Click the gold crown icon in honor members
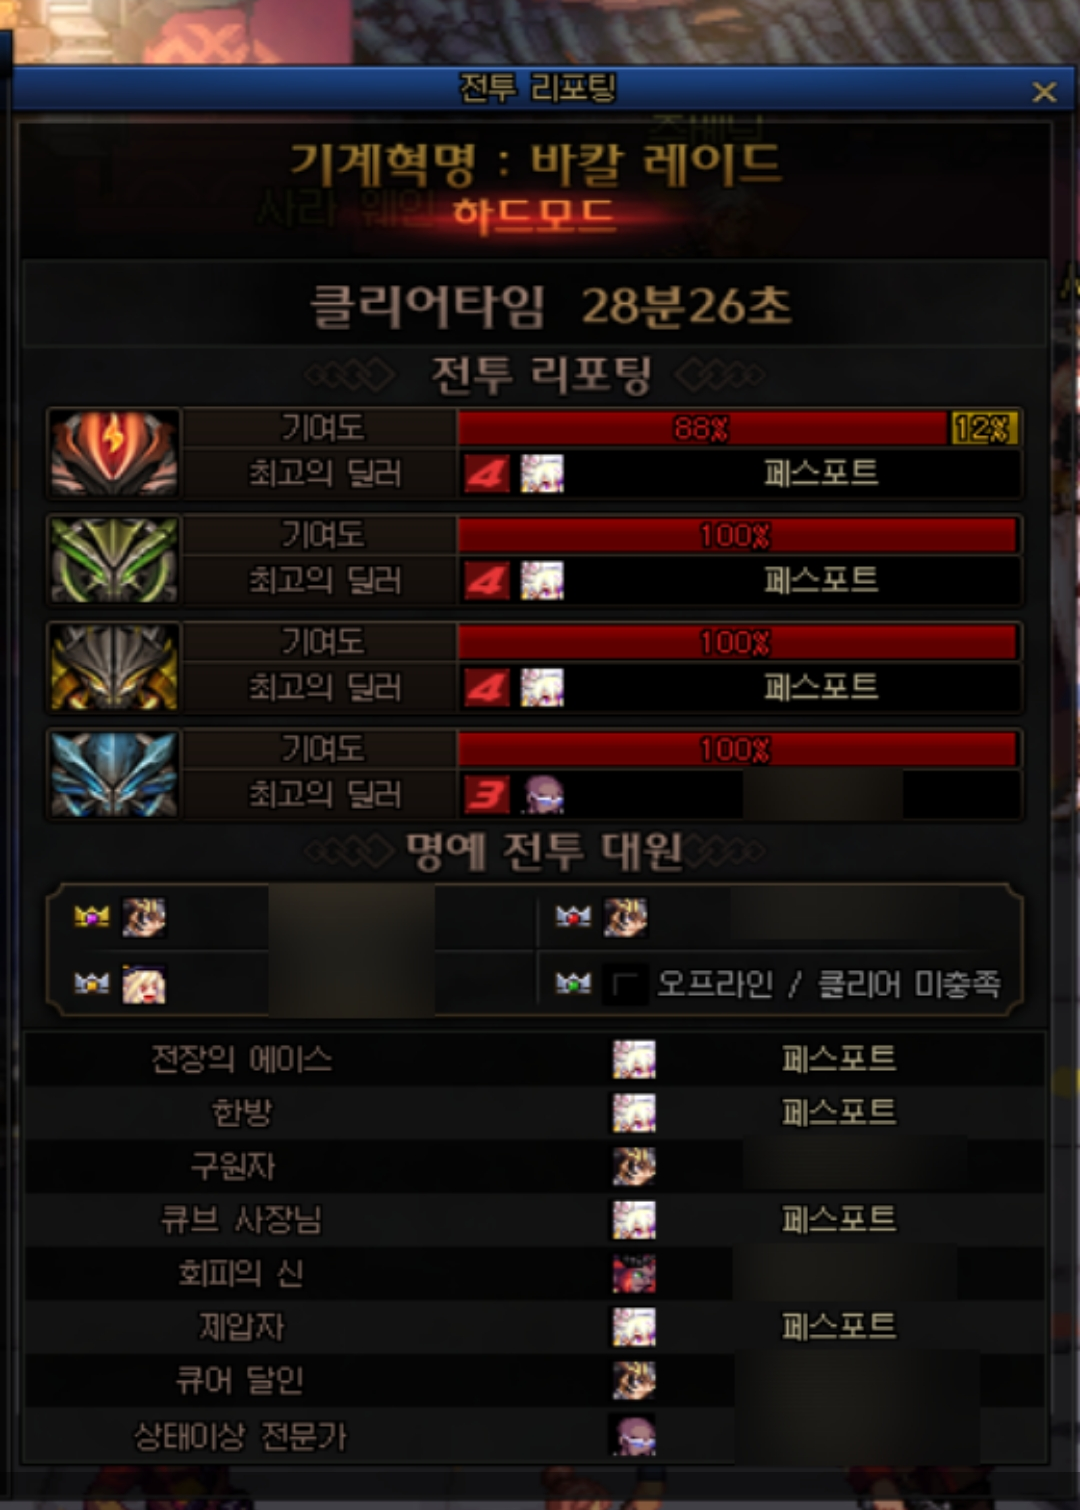Image resolution: width=1080 pixels, height=1510 pixels. tap(92, 916)
